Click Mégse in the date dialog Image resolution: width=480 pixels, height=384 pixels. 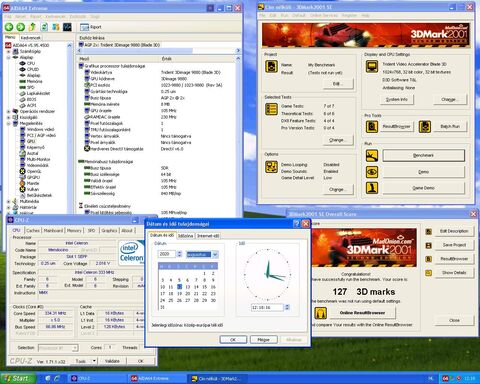coord(263,340)
